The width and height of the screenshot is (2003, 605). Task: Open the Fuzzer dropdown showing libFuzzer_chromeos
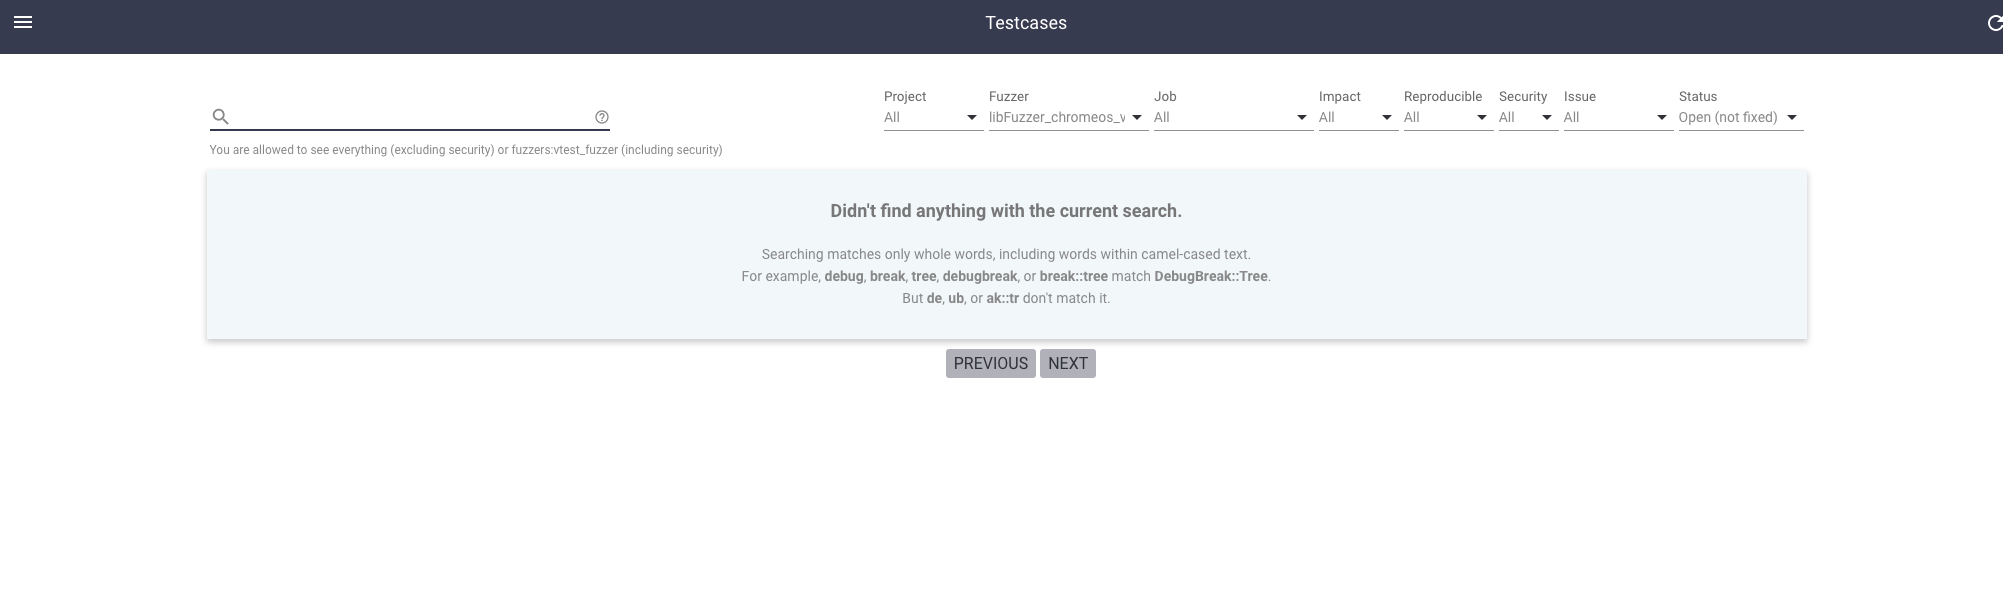(1068, 117)
